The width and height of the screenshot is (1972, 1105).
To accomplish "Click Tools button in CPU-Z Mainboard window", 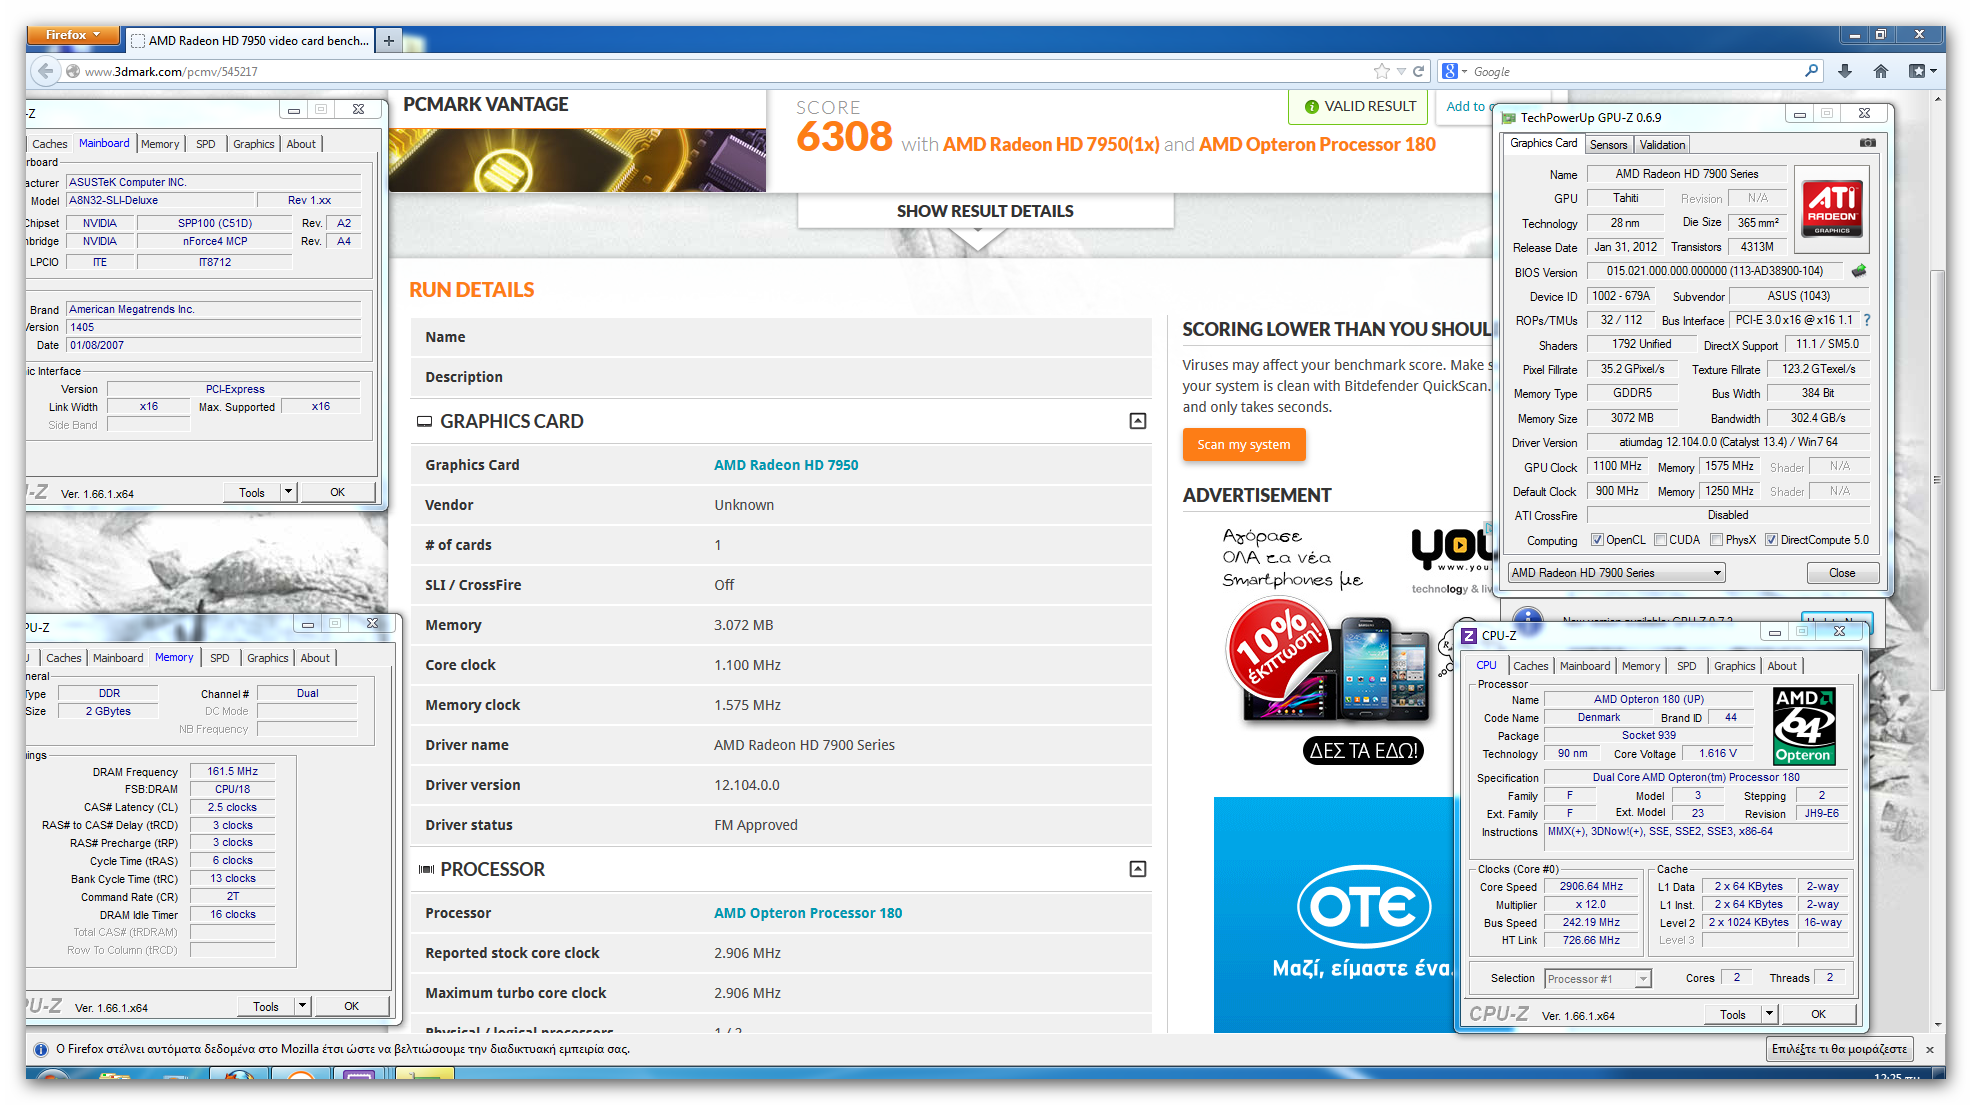I will 252,492.
